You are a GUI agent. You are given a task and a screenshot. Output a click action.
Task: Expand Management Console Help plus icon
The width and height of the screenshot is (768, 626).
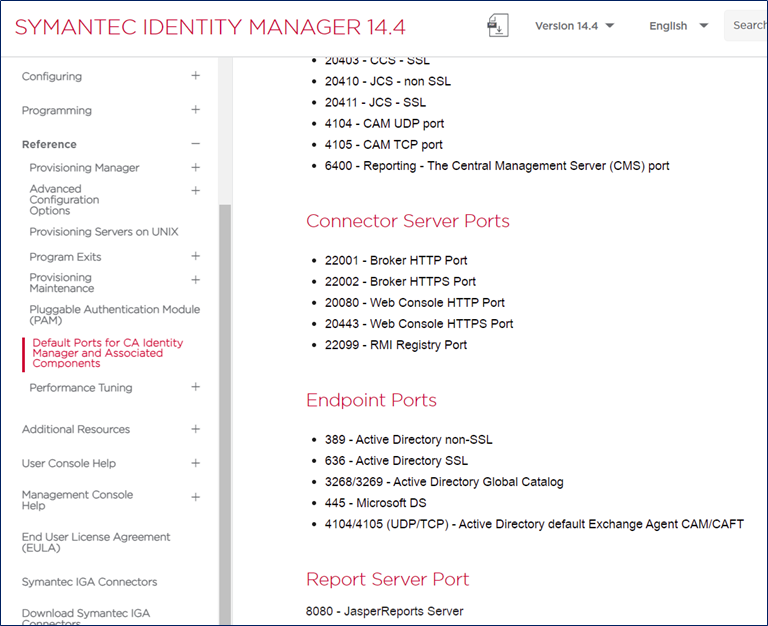coord(195,497)
